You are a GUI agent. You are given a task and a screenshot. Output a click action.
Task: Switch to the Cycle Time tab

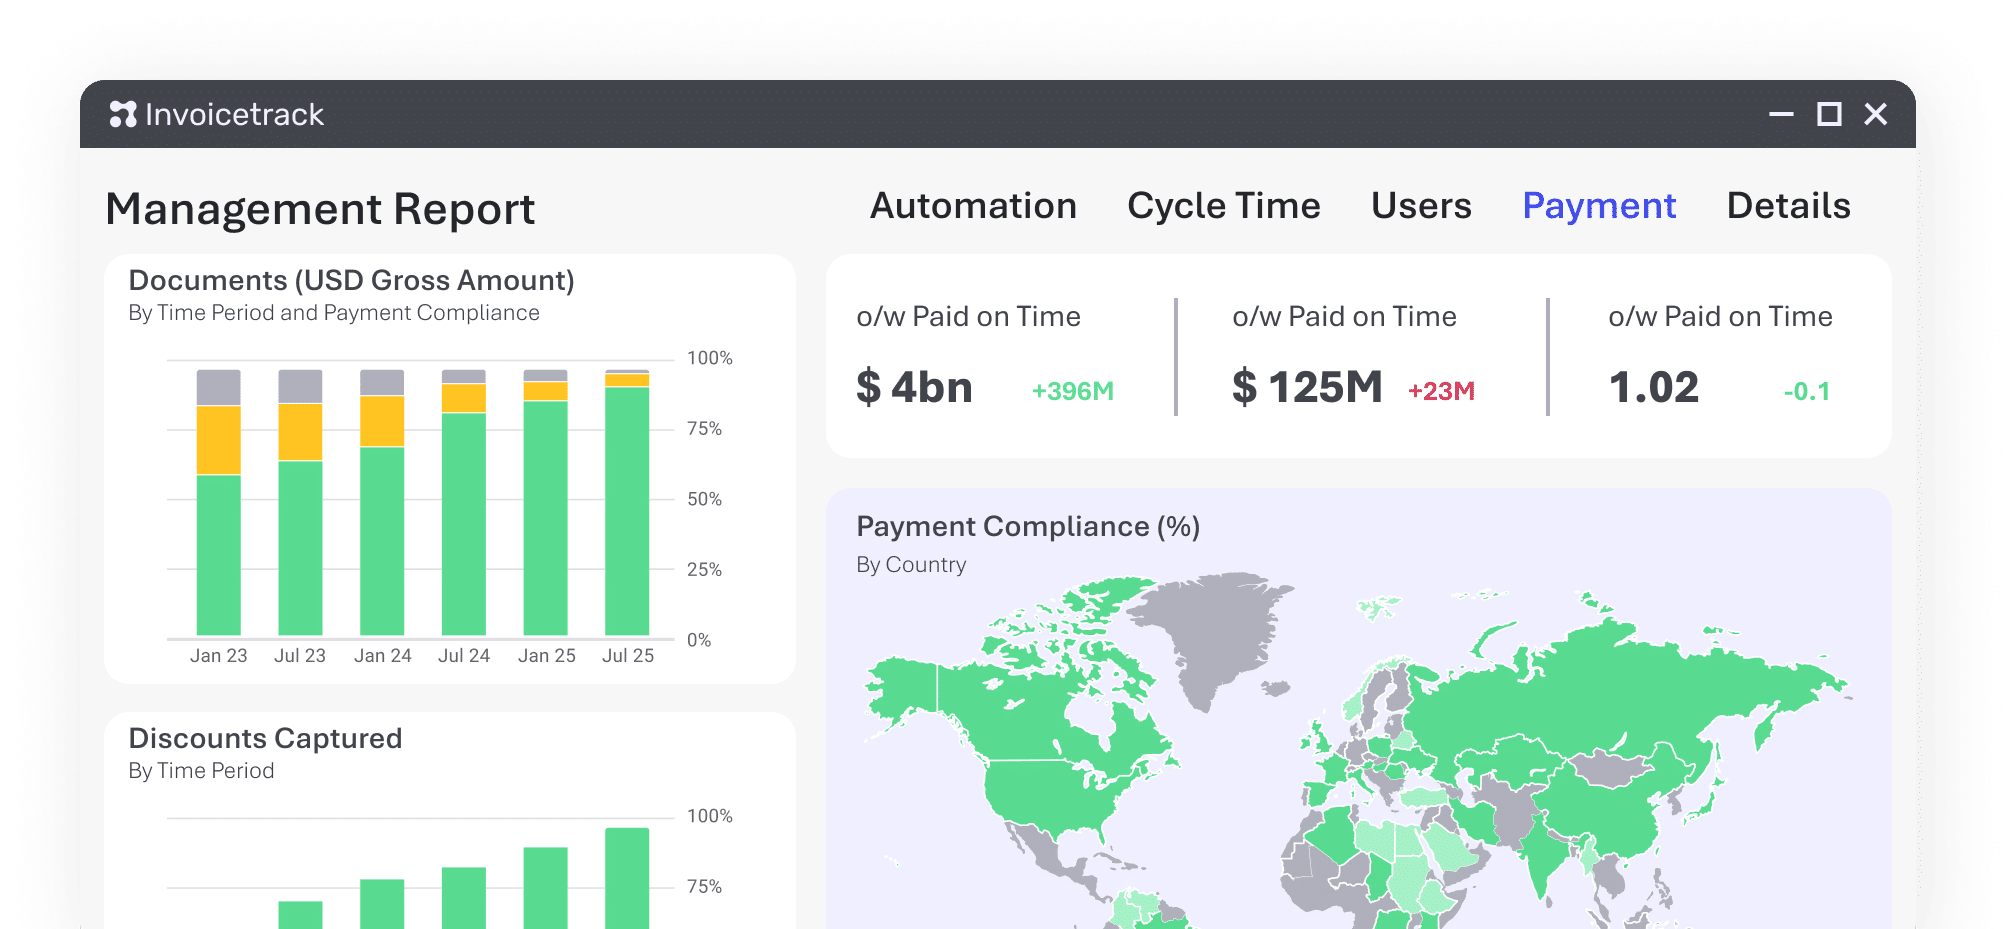point(1223,206)
